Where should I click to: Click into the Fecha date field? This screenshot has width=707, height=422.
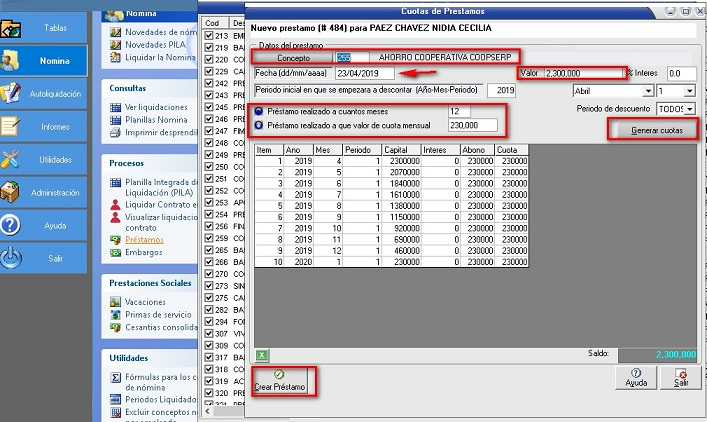pos(364,74)
